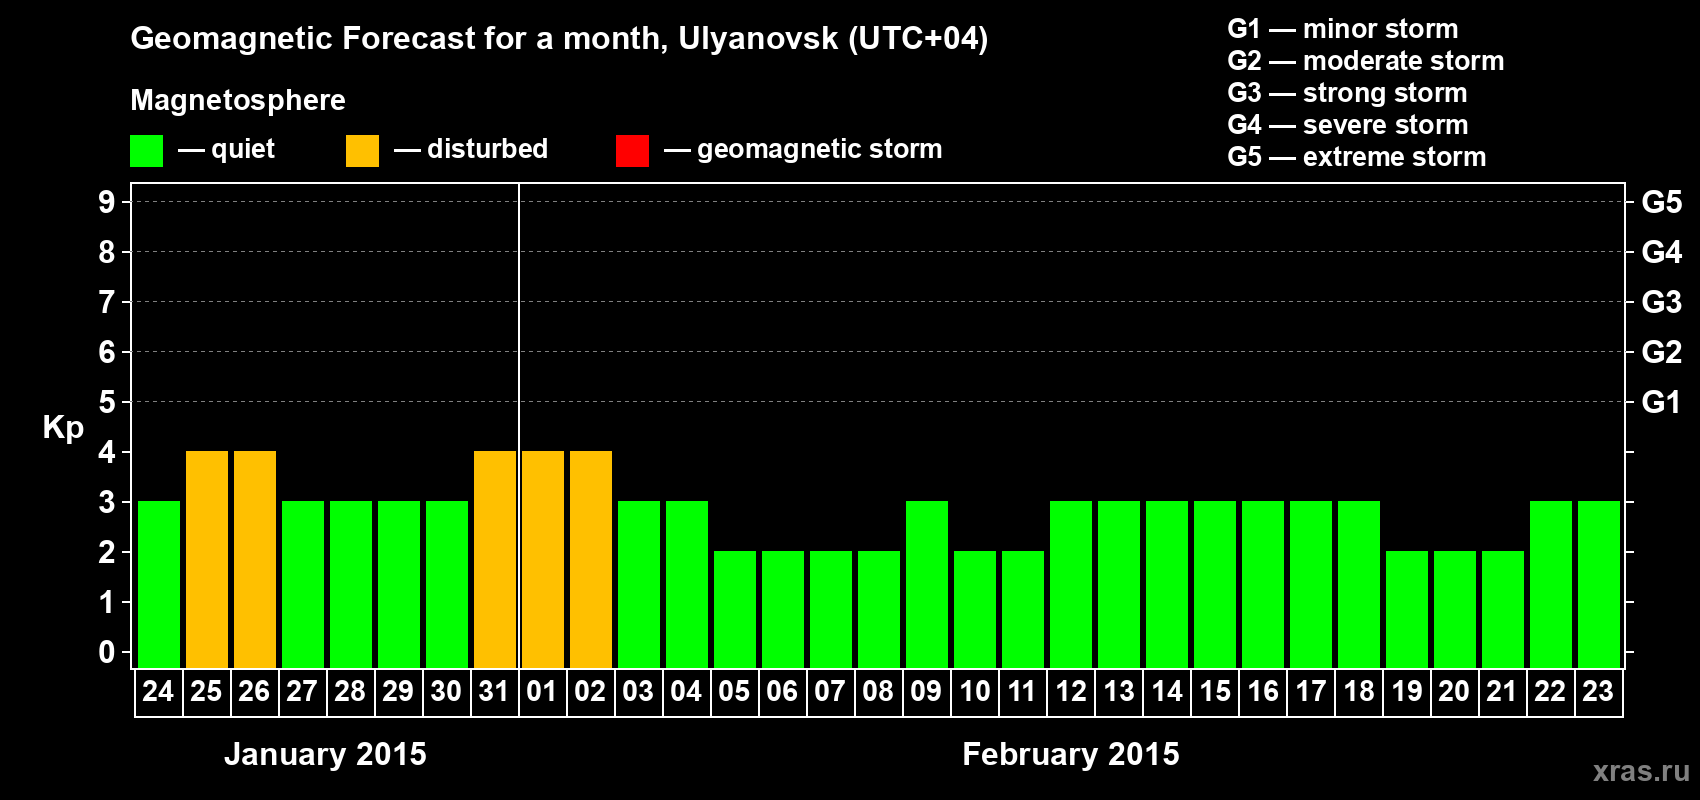Select the orange bar for January 31
1700x800 pixels.
pos(495,559)
